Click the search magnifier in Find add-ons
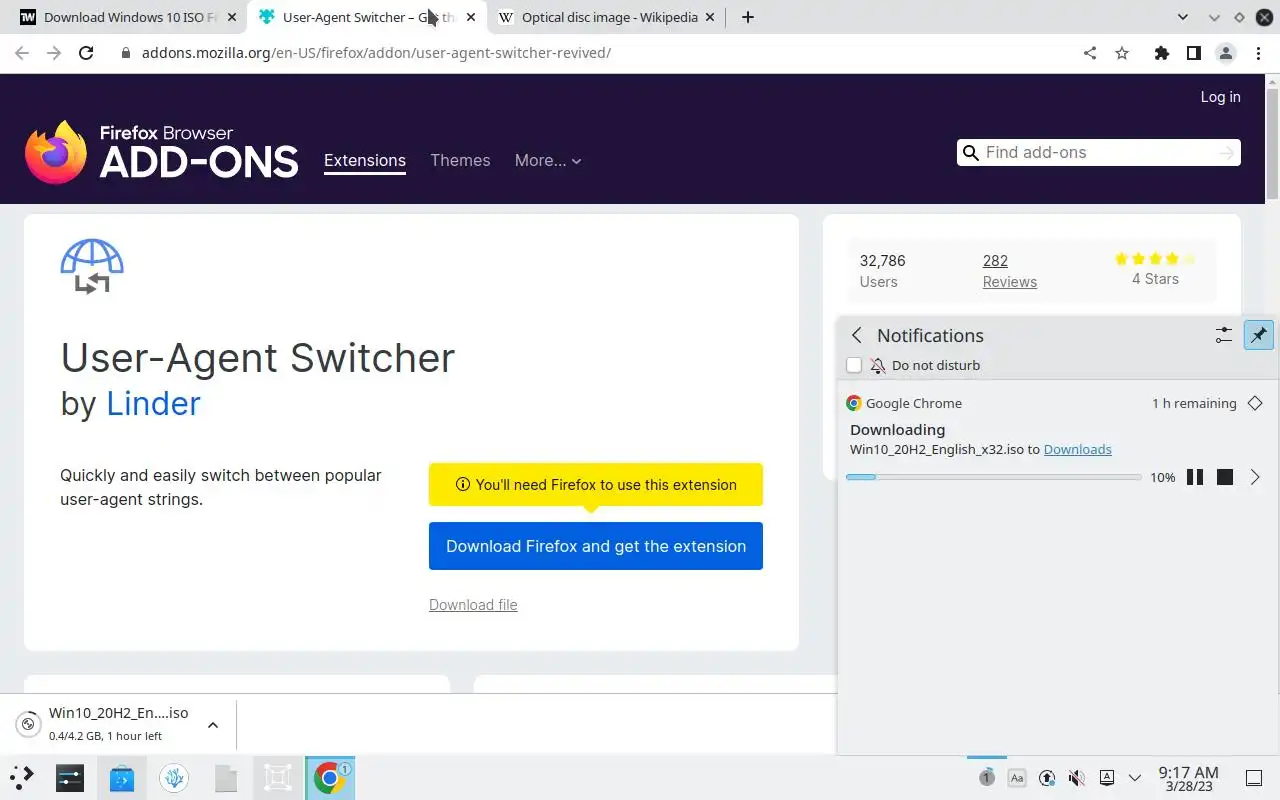The width and height of the screenshot is (1280, 800). click(x=970, y=152)
